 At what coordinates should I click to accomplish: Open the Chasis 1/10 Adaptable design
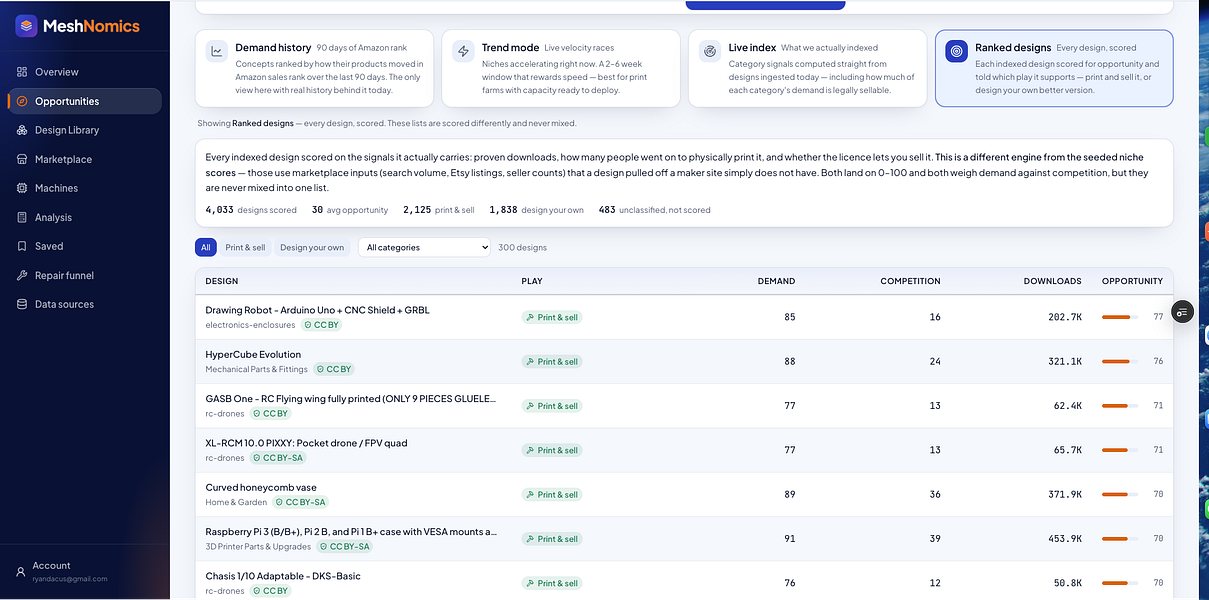coord(283,576)
